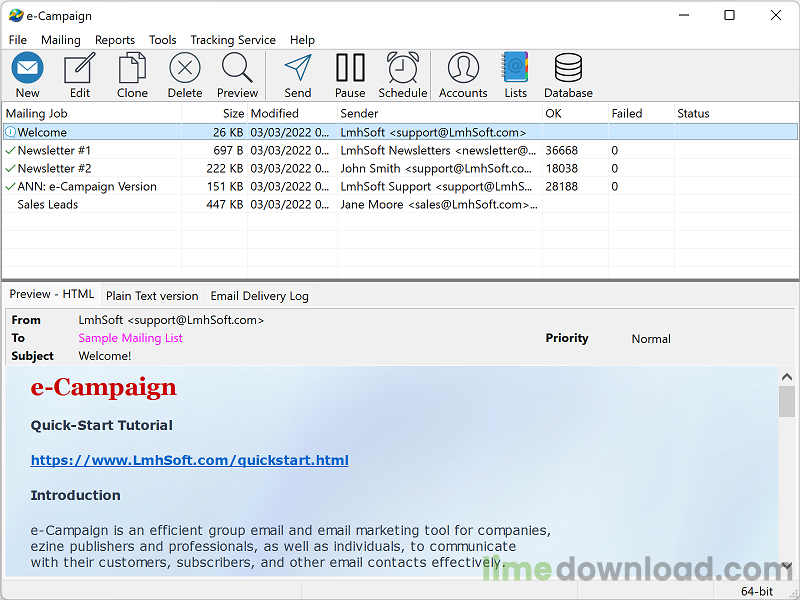Viewport: 800px width, 600px height.
Task: Open the Accounts toolbar icon
Action: pyautogui.click(x=463, y=69)
